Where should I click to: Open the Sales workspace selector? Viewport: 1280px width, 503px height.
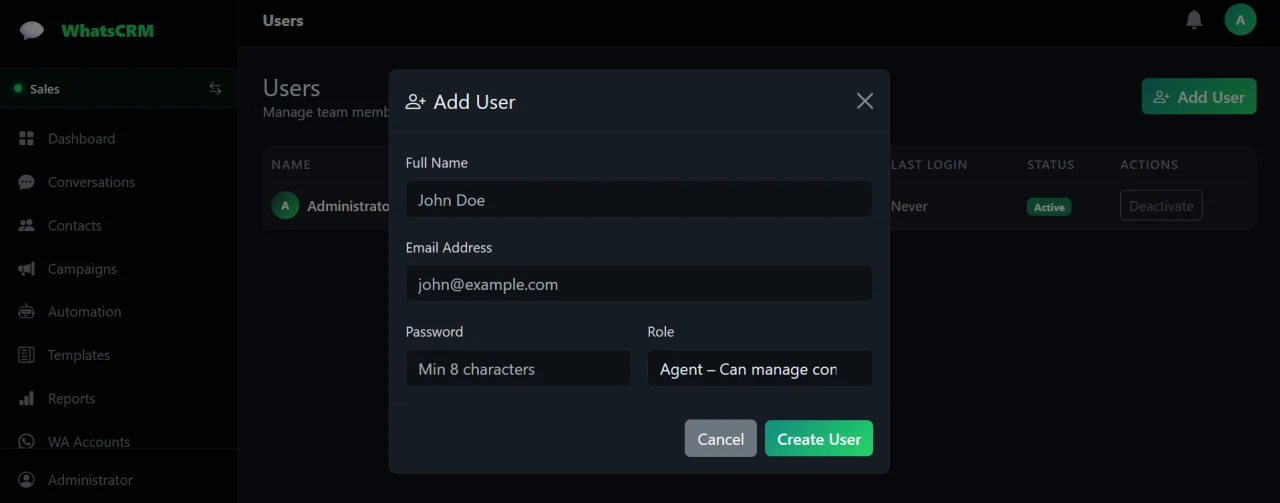click(119, 88)
